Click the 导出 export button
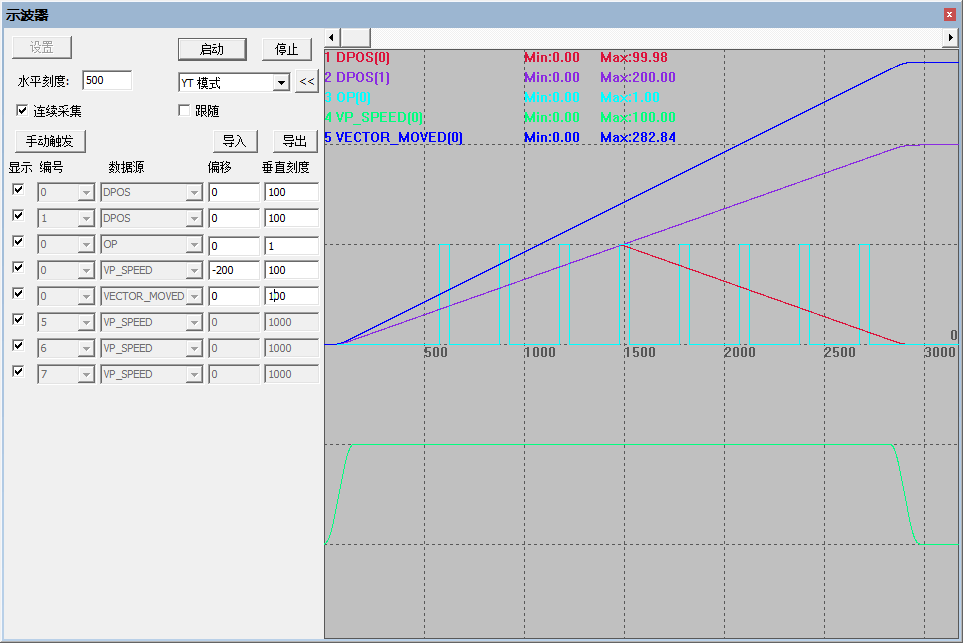963x643 pixels. coord(295,141)
